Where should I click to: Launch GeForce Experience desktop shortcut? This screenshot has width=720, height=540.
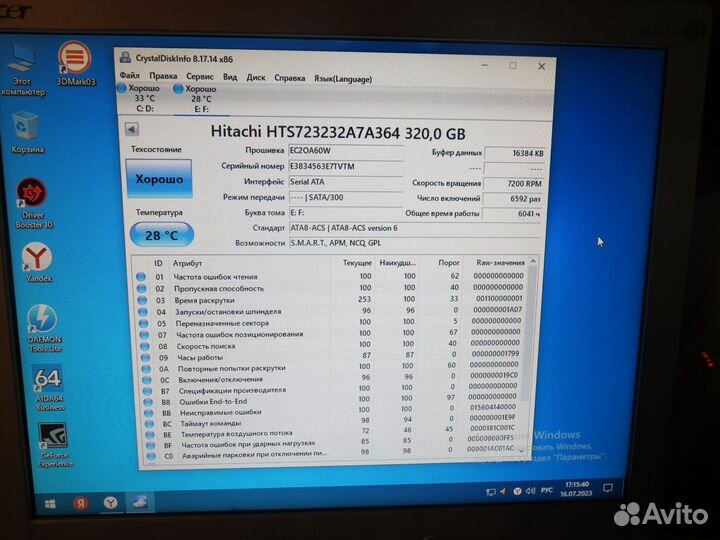point(55,445)
